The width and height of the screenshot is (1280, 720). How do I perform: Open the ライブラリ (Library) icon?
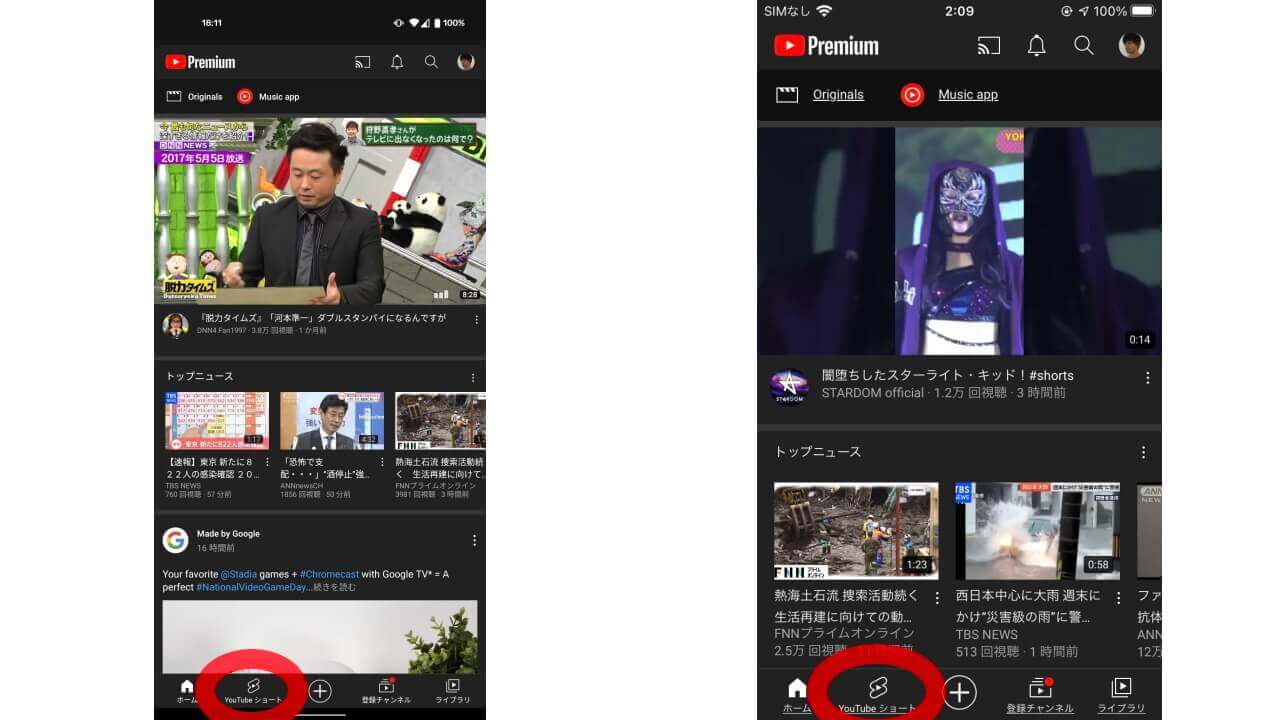pyautogui.click(x=1120, y=690)
